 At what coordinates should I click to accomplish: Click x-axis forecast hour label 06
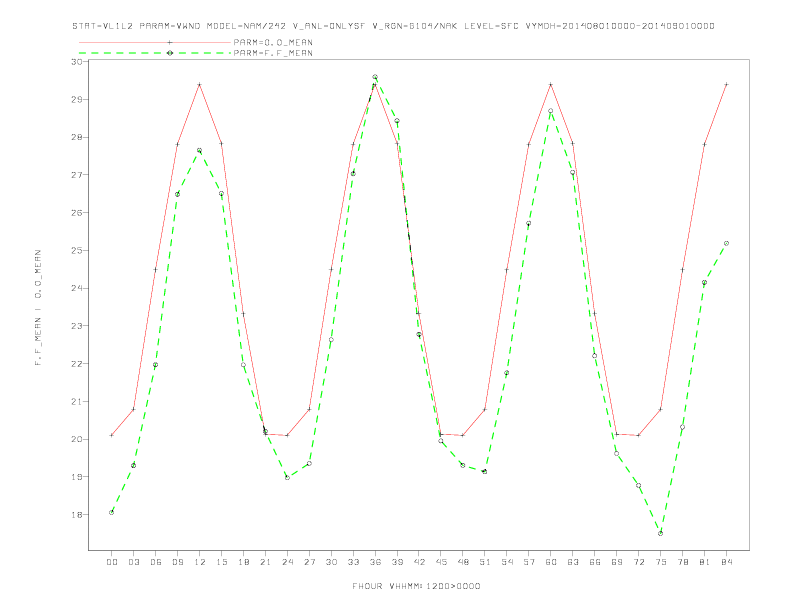[x=156, y=562]
